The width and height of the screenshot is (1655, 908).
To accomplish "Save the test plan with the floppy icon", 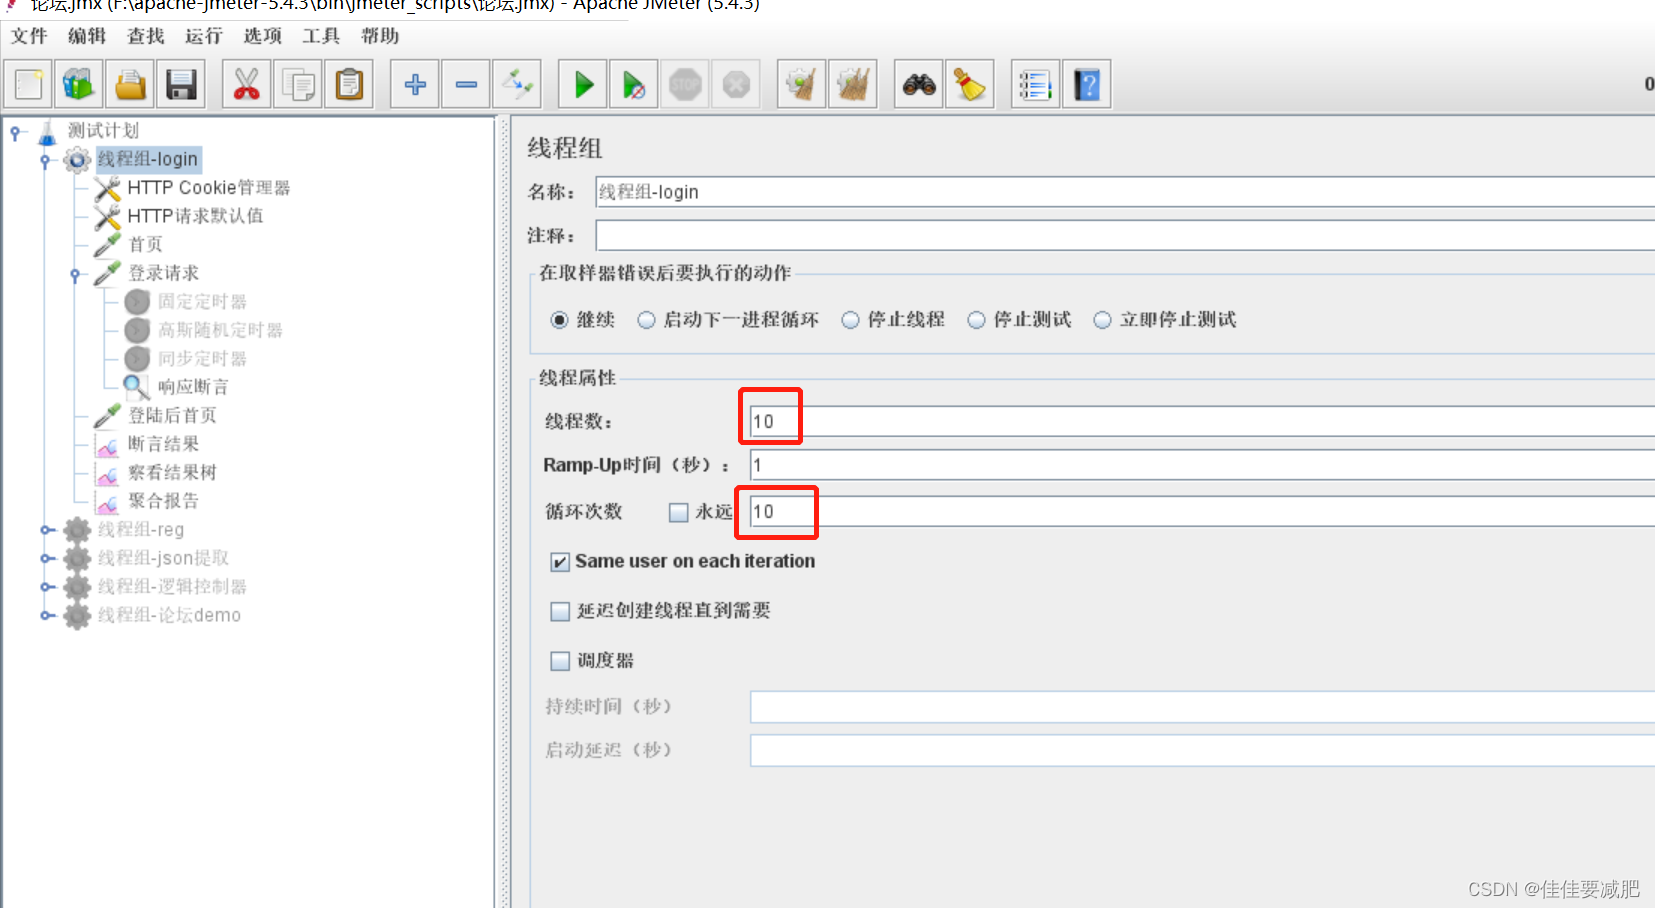I will click(x=181, y=85).
